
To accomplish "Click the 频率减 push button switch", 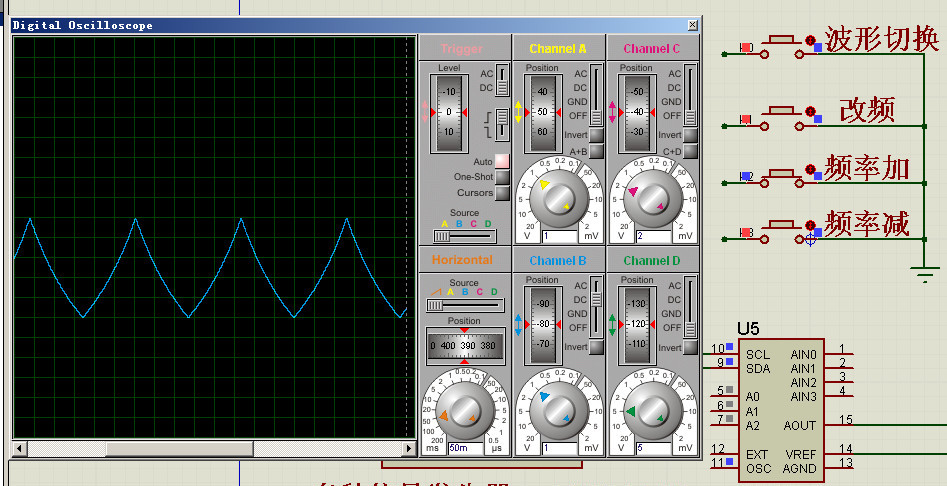I will point(784,232).
